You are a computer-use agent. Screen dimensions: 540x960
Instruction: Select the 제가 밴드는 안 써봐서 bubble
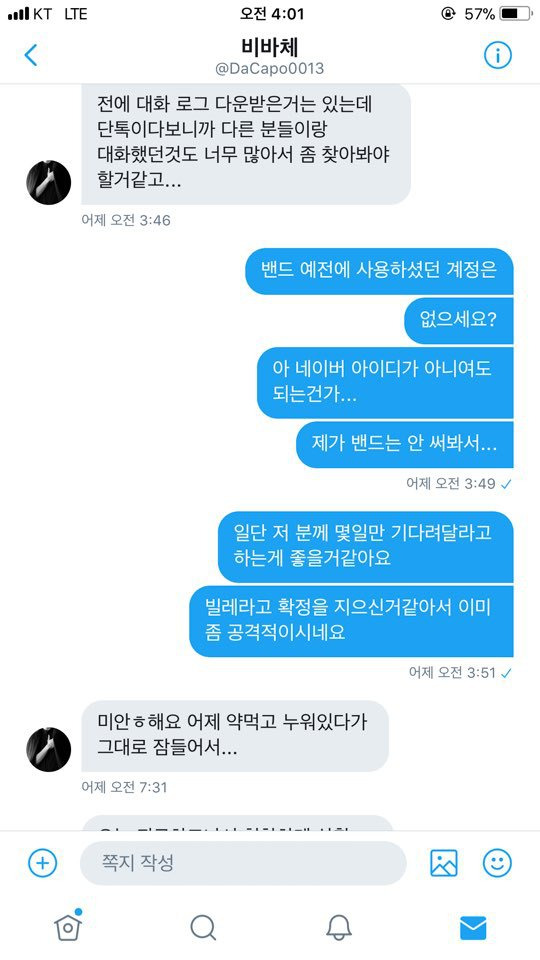coord(405,444)
